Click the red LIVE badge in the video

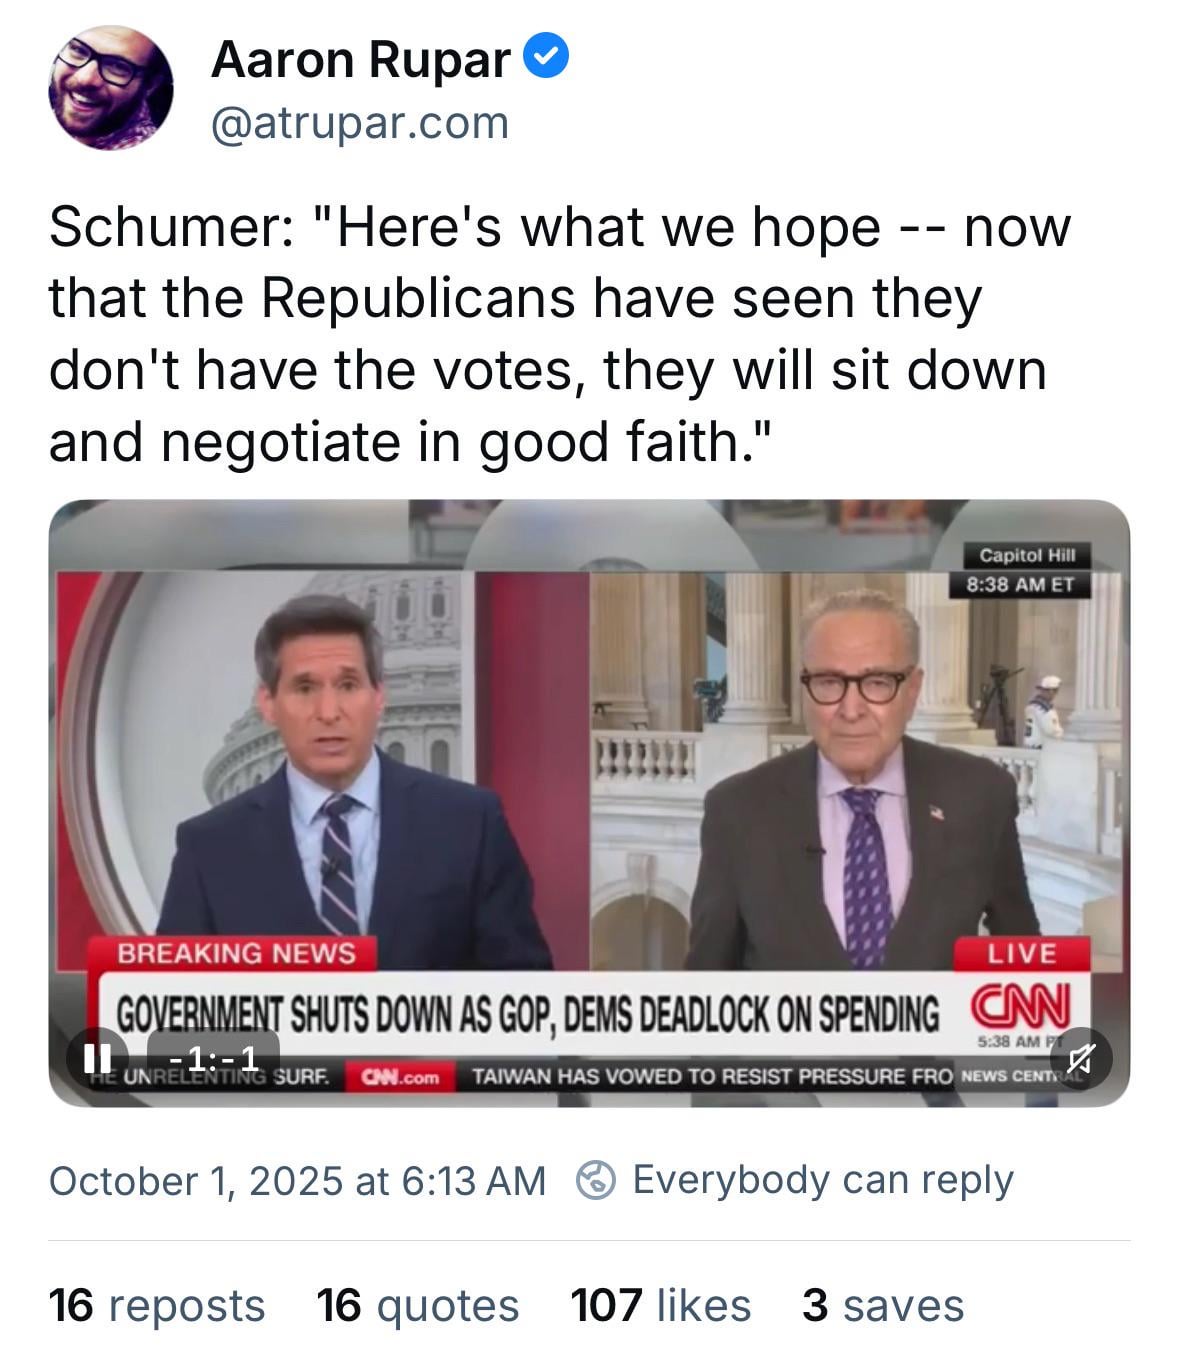(x=1021, y=953)
